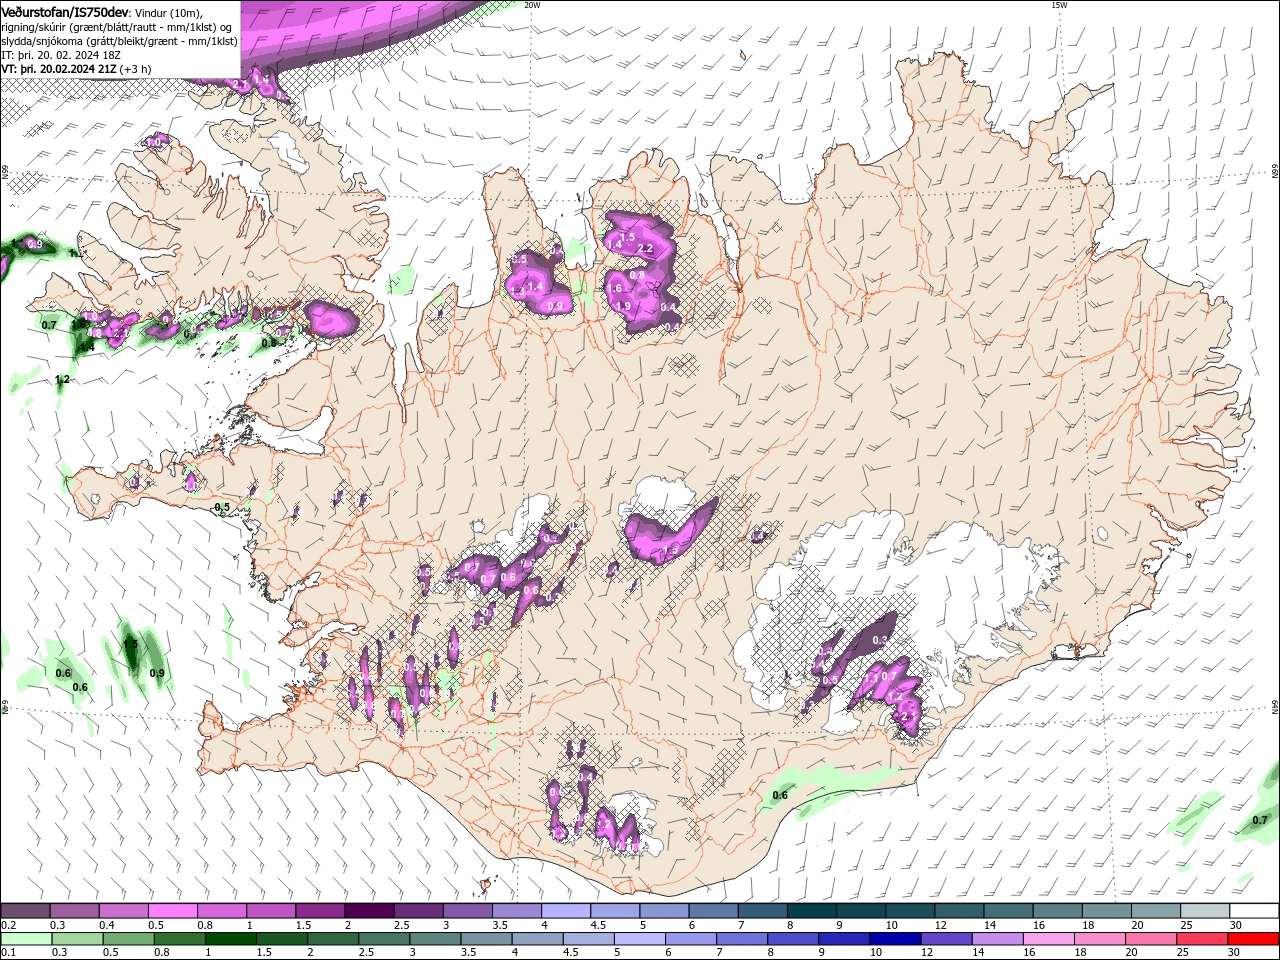Pick the light lavender upper-scale swatch at 4

pyautogui.click(x=565, y=911)
